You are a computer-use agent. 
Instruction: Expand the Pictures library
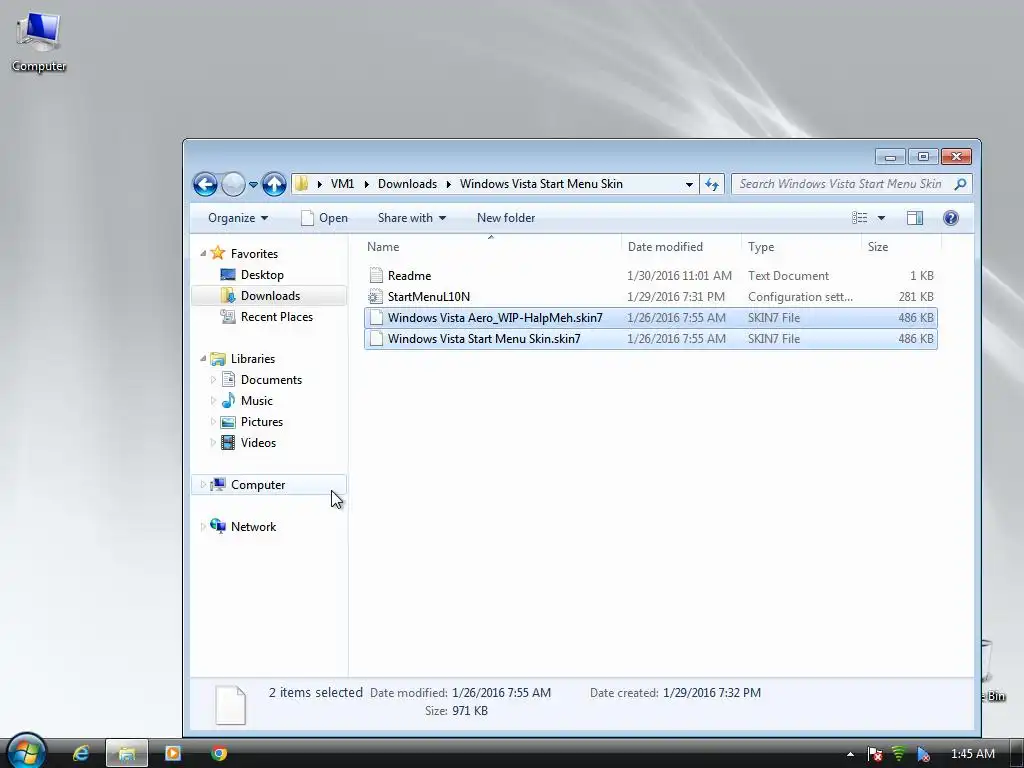tap(213, 421)
